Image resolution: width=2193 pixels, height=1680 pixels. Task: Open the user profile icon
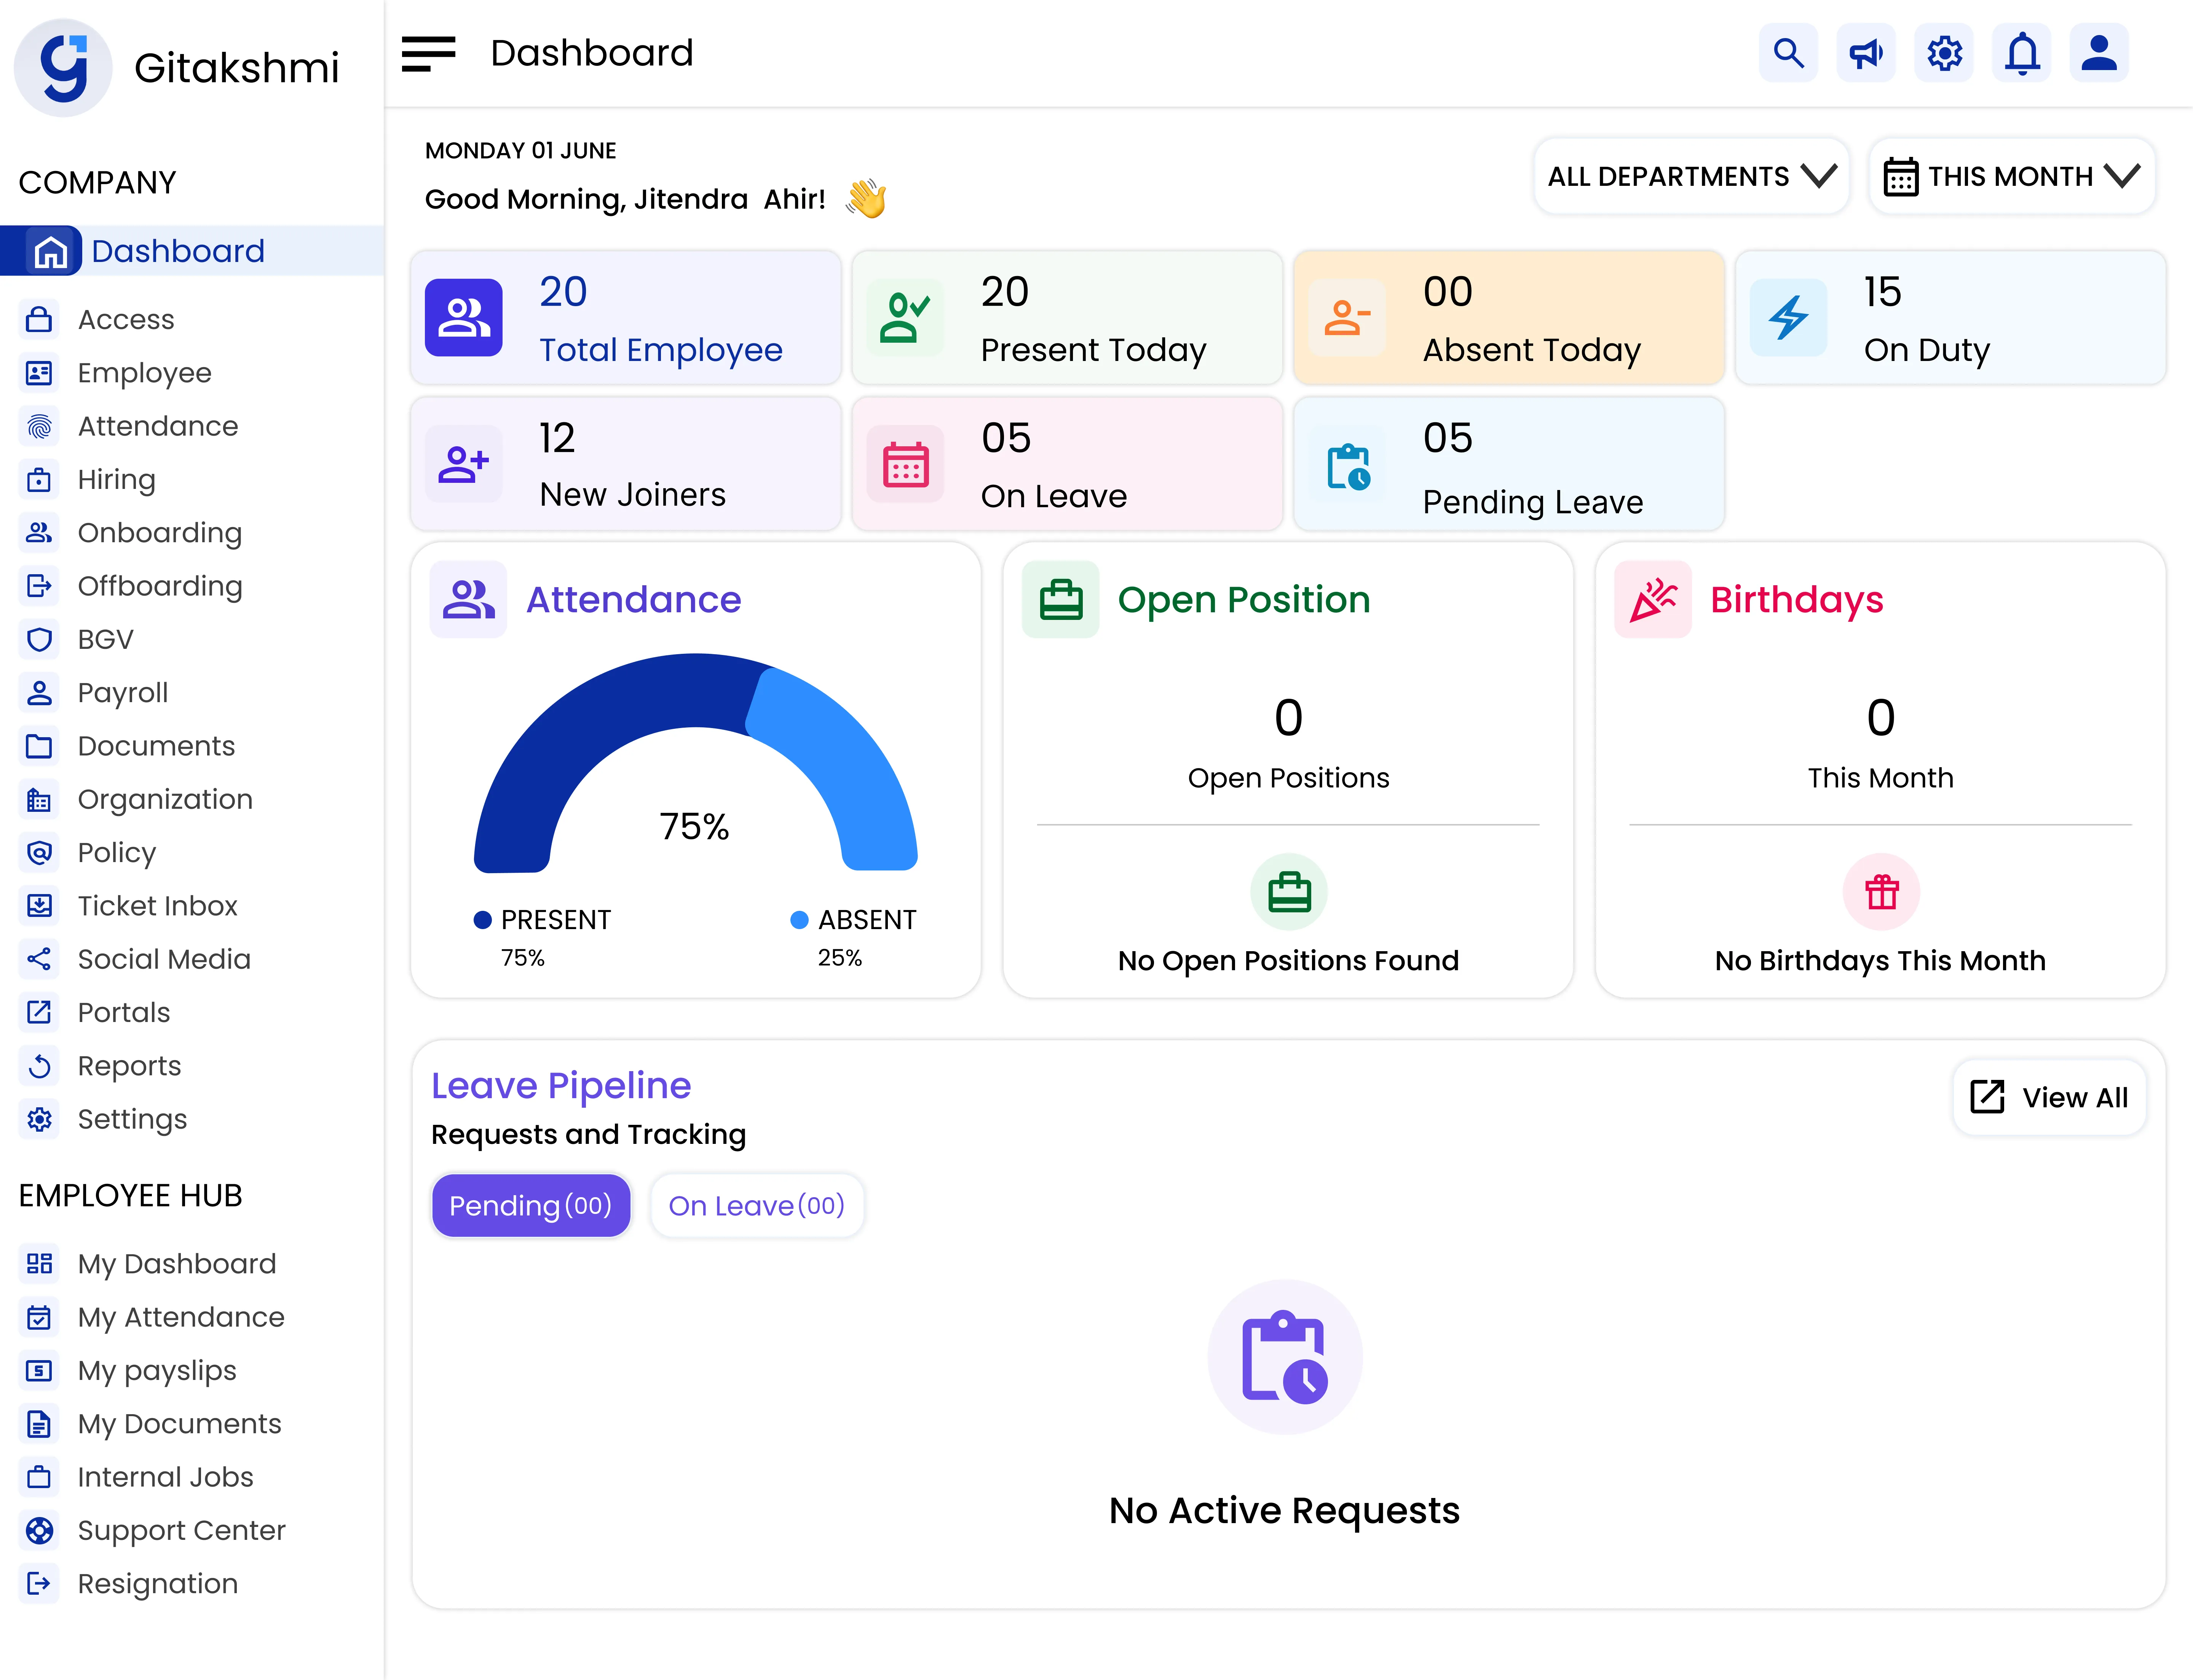[2099, 53]
